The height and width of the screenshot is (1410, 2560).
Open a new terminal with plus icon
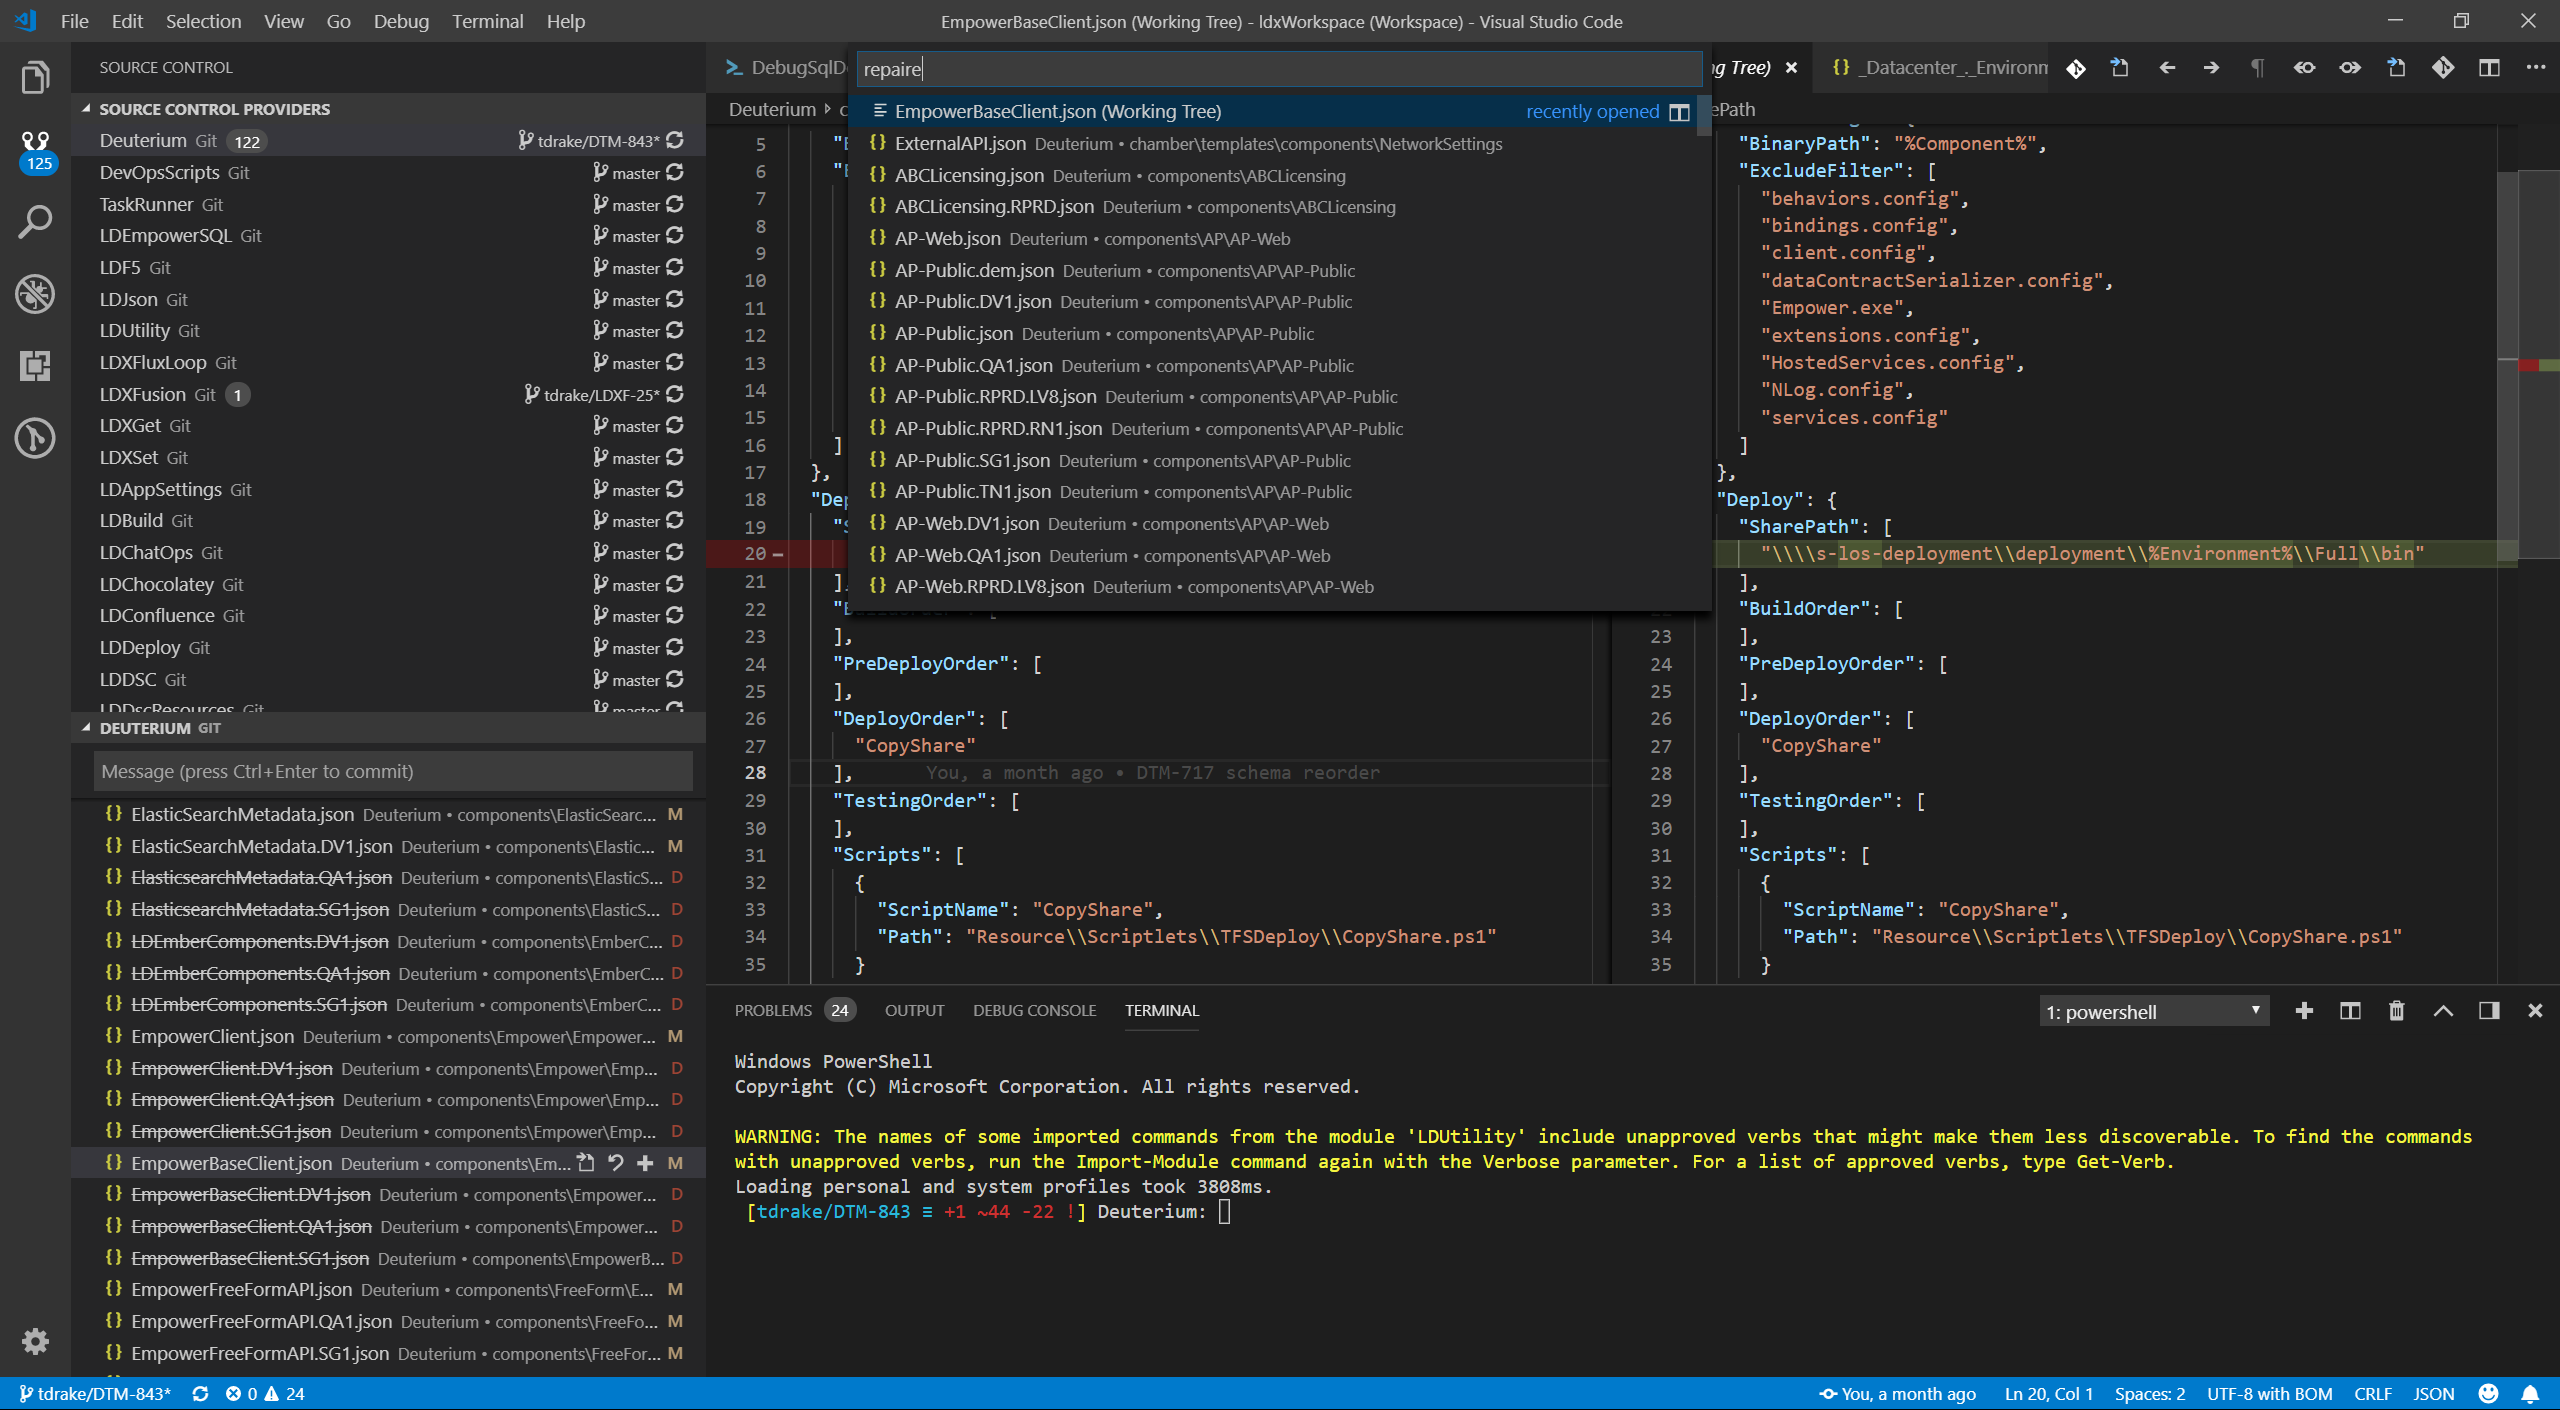(x=2304, y=1011)
